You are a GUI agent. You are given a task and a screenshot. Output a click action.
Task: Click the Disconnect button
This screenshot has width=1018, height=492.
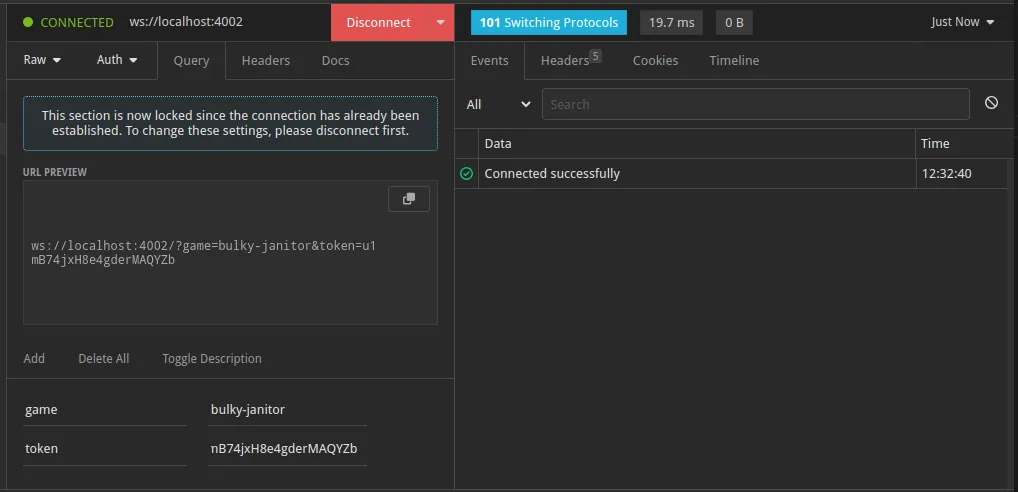coord(378,22)
